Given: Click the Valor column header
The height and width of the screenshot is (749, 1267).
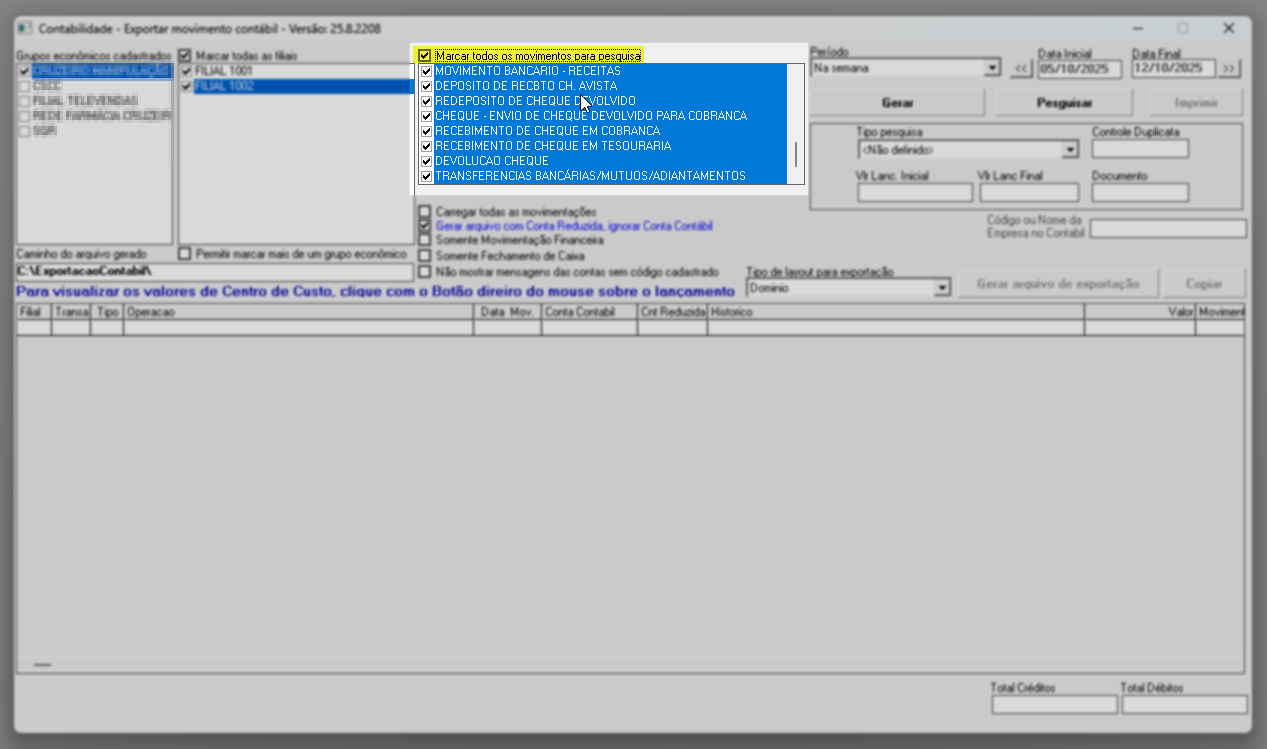Looking at the screenshot, I should coord(1140,312).
